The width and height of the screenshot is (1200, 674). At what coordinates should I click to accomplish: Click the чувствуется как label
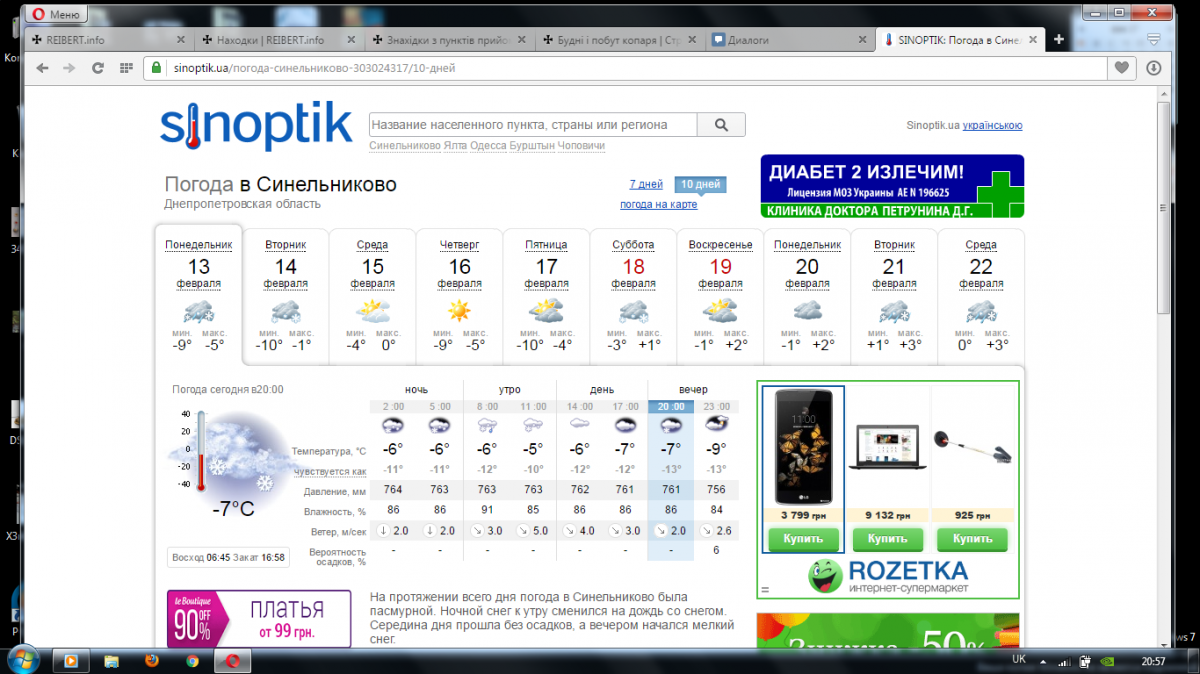[x=331, y=471]
